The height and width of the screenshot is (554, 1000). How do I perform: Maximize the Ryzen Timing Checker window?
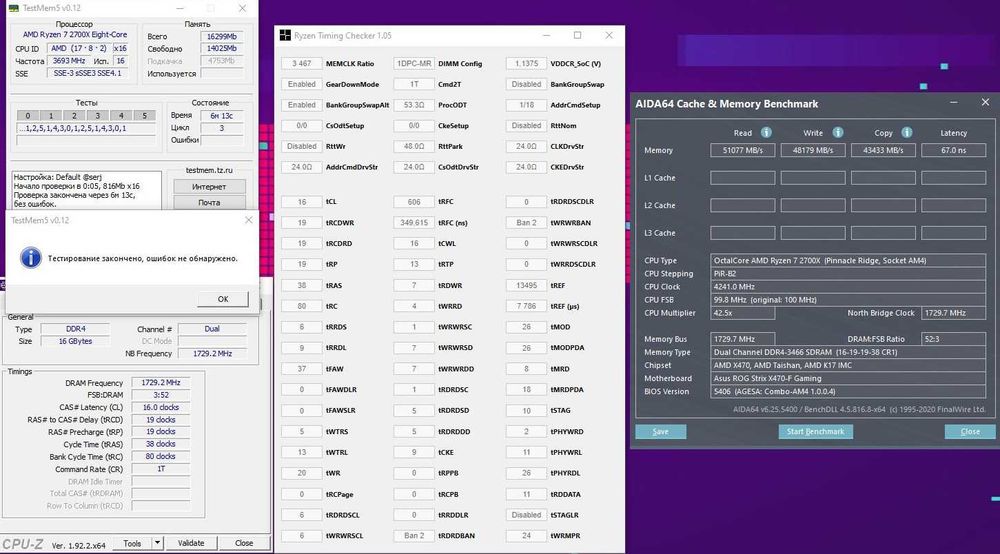pos(577,36)
